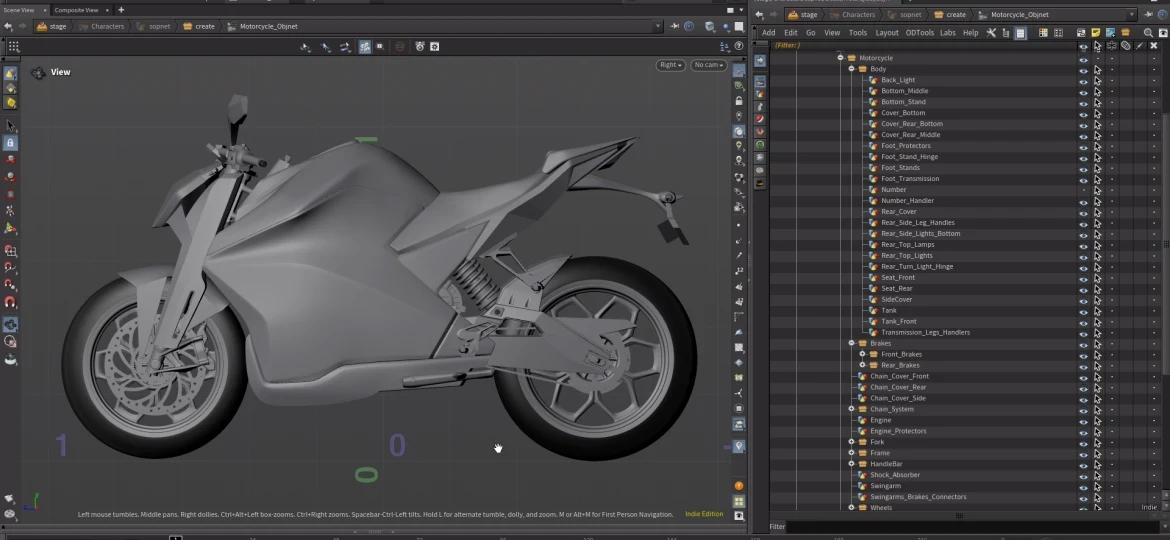The width and height of the screenshot is (1170, 540).
Task: Expand the Front_Brakes node
Action: coord(863,354)
